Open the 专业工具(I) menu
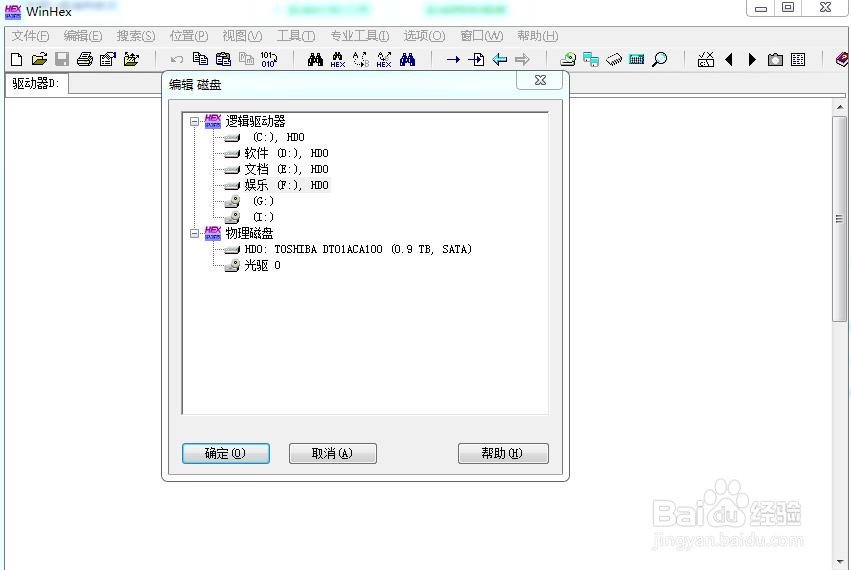 (360, 36)
